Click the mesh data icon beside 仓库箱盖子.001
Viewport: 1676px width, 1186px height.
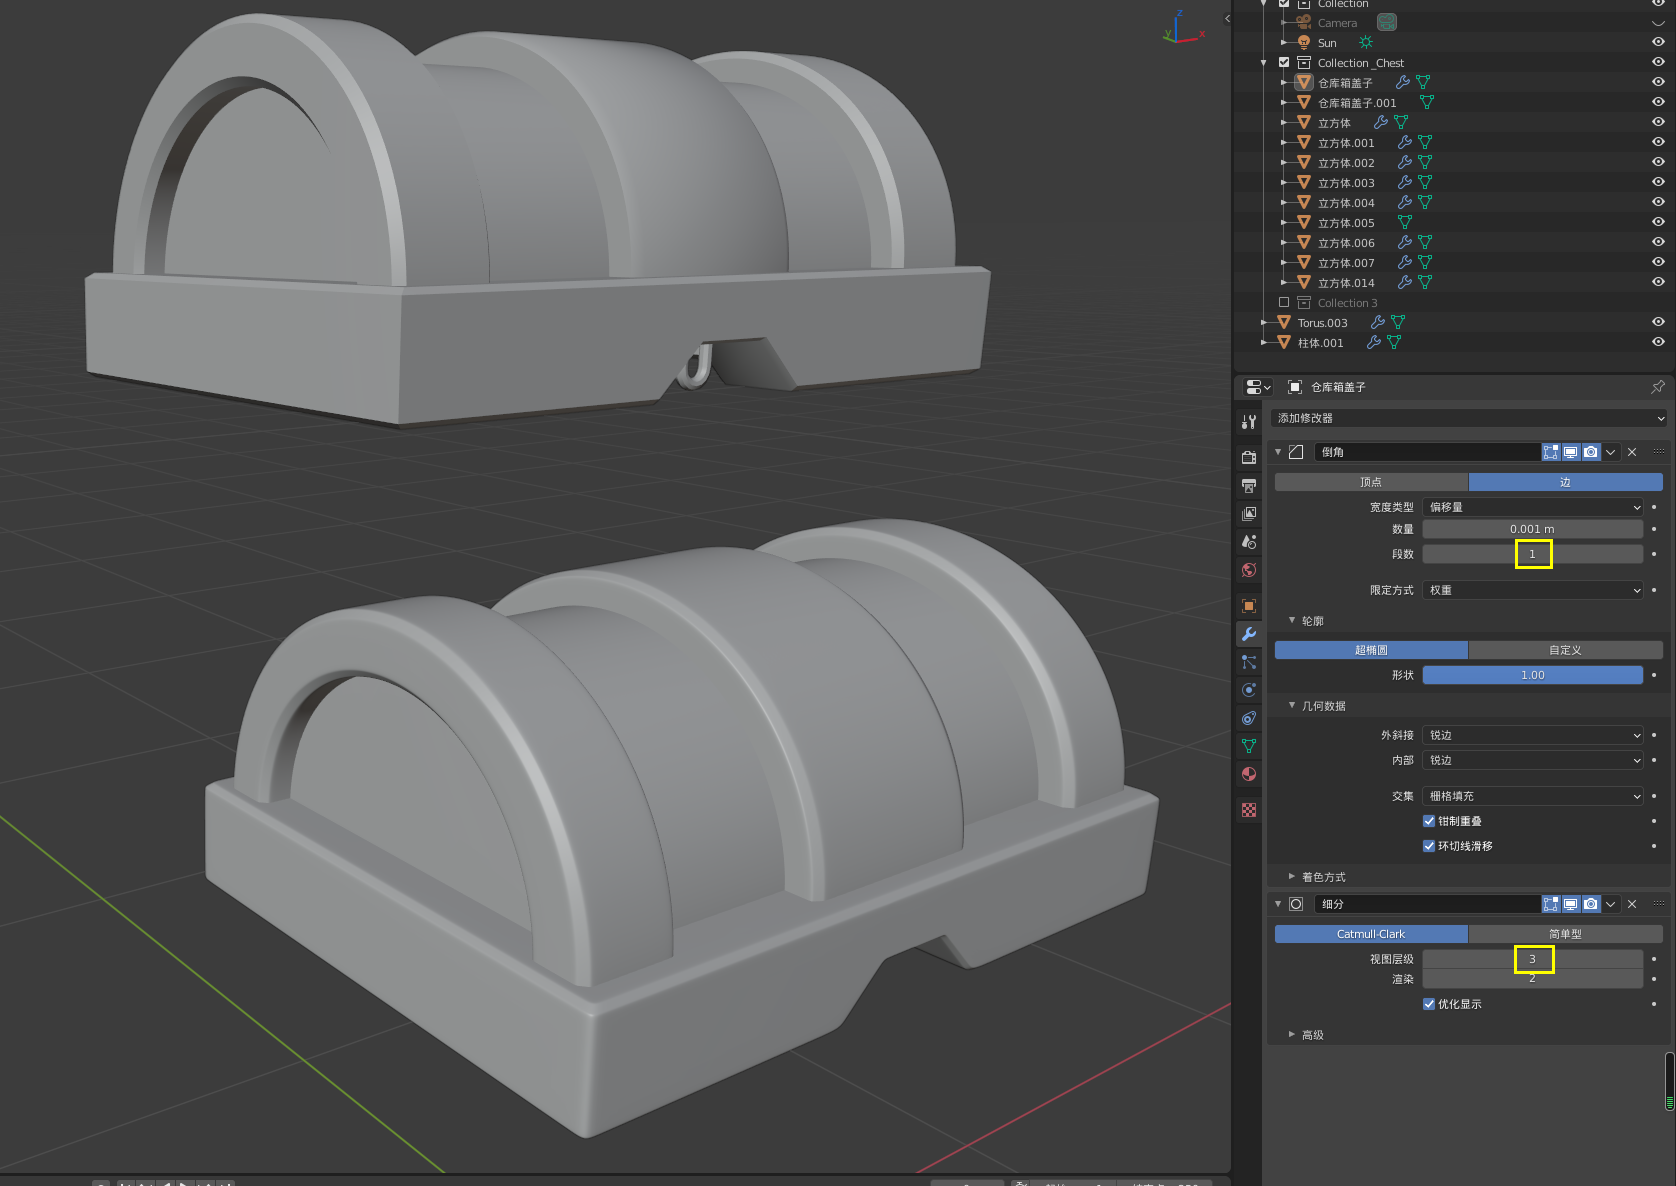tap(1427, 102)
